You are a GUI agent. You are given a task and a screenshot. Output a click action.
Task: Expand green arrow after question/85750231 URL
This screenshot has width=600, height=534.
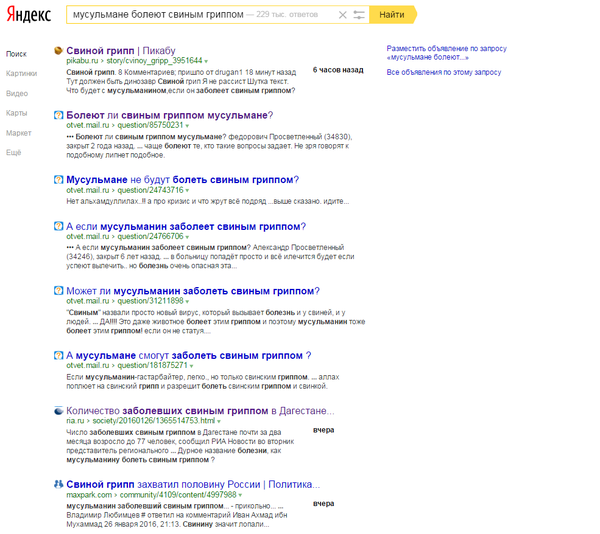tap(188, 126)
